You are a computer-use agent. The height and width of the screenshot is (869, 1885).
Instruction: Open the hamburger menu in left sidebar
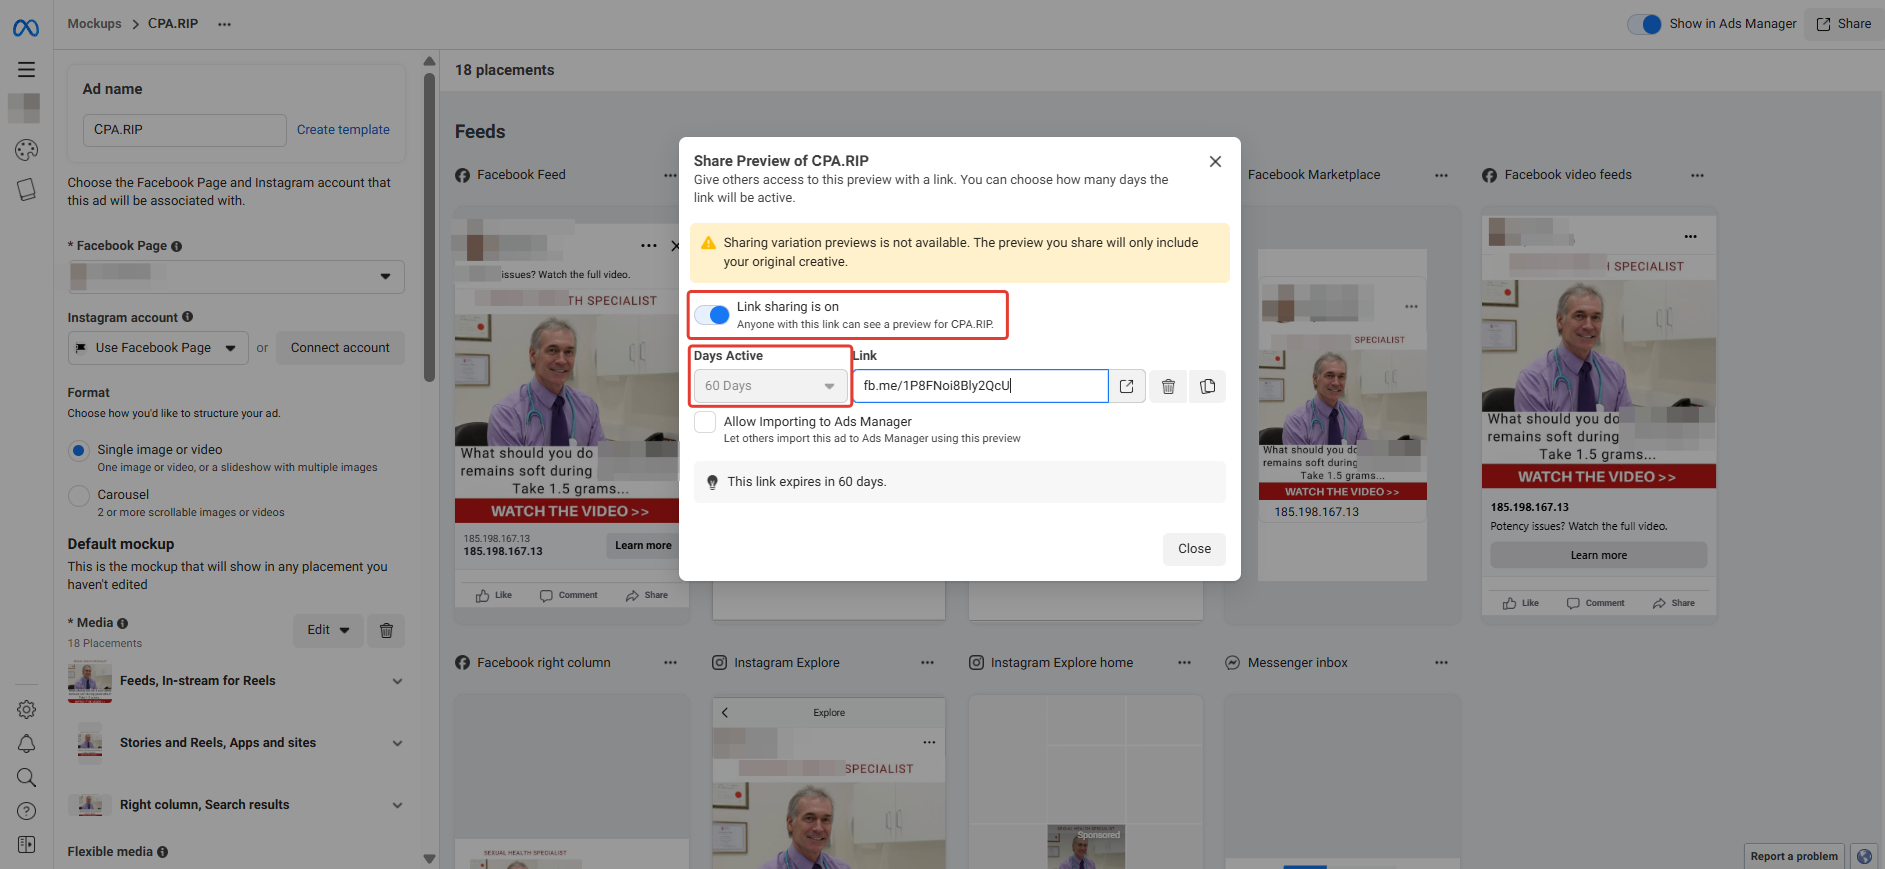tap(26, 69)
